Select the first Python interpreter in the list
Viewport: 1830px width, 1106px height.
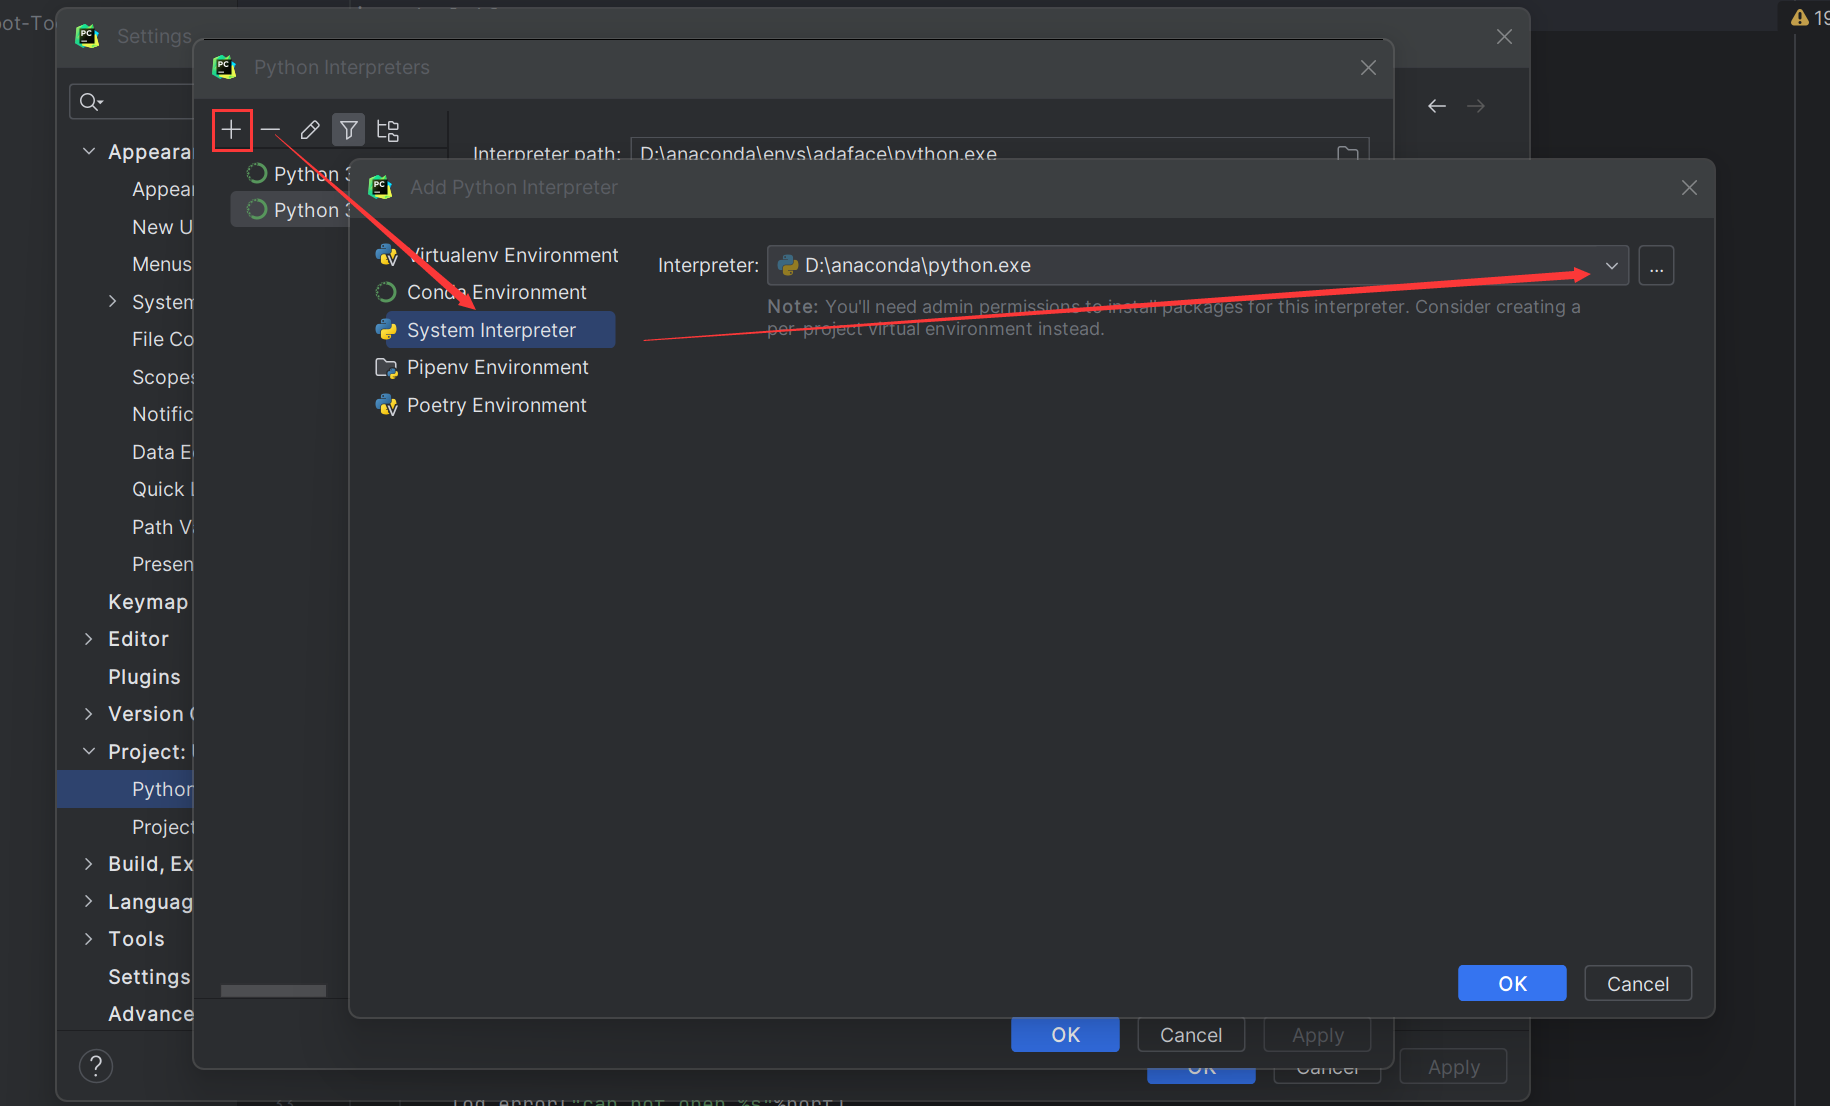coord(298,173)
